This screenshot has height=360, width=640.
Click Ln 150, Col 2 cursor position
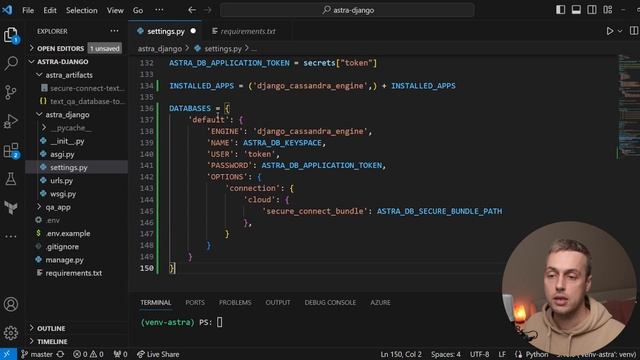tap(401, 354)
